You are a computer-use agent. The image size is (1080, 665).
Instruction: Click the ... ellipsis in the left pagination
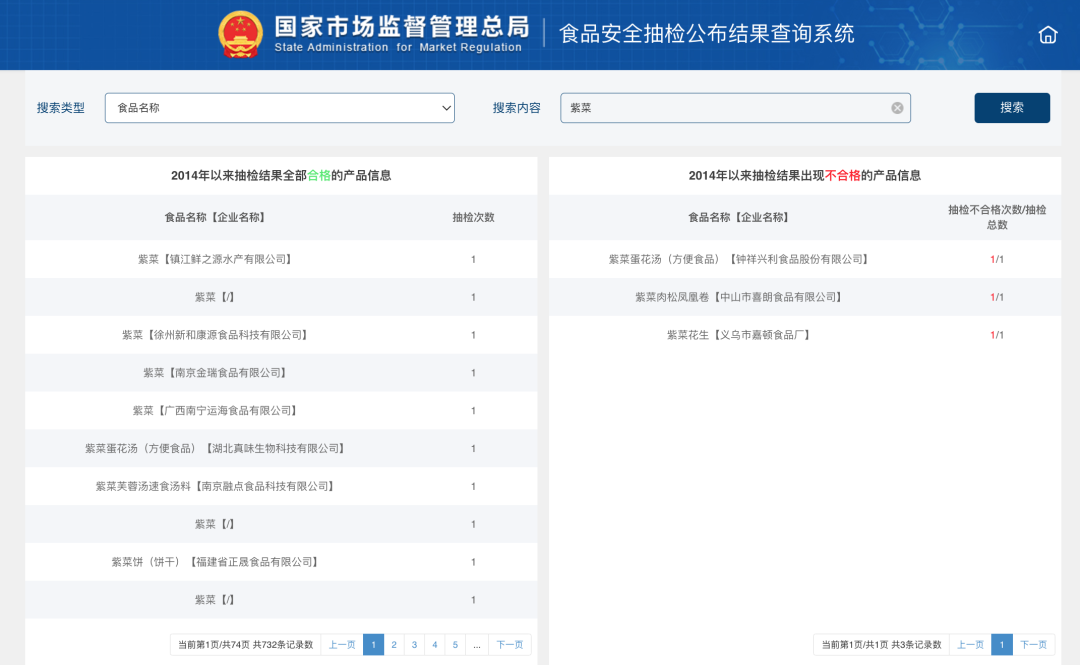[x=476, y=644]
